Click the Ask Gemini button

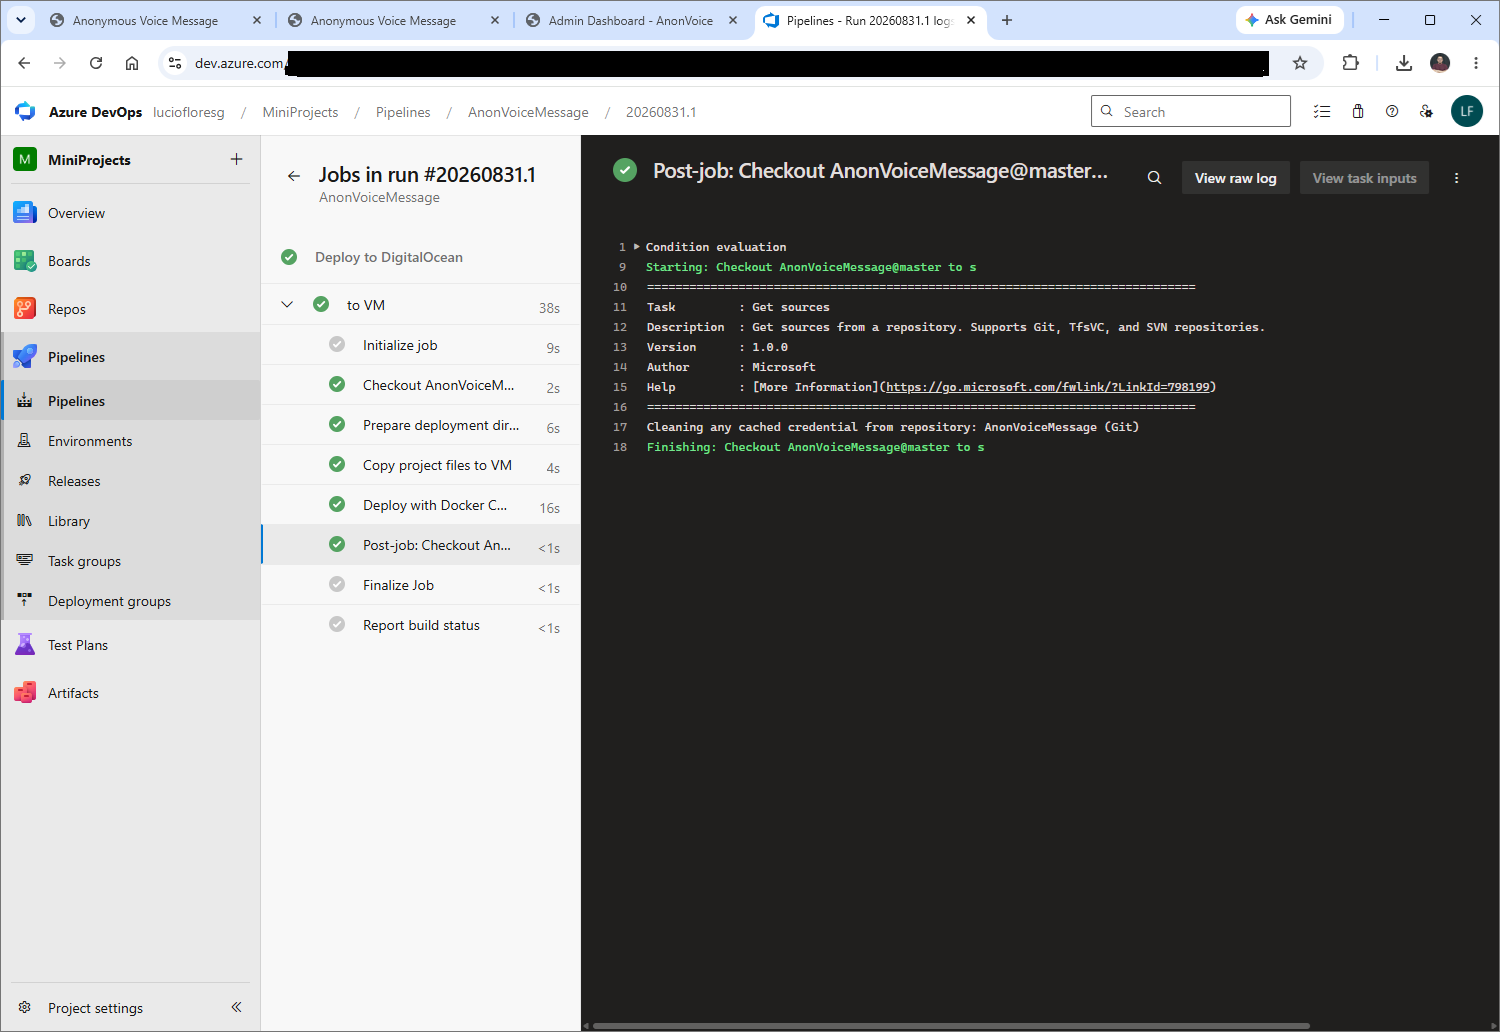pyautogui.click(x=1289, y=20)
